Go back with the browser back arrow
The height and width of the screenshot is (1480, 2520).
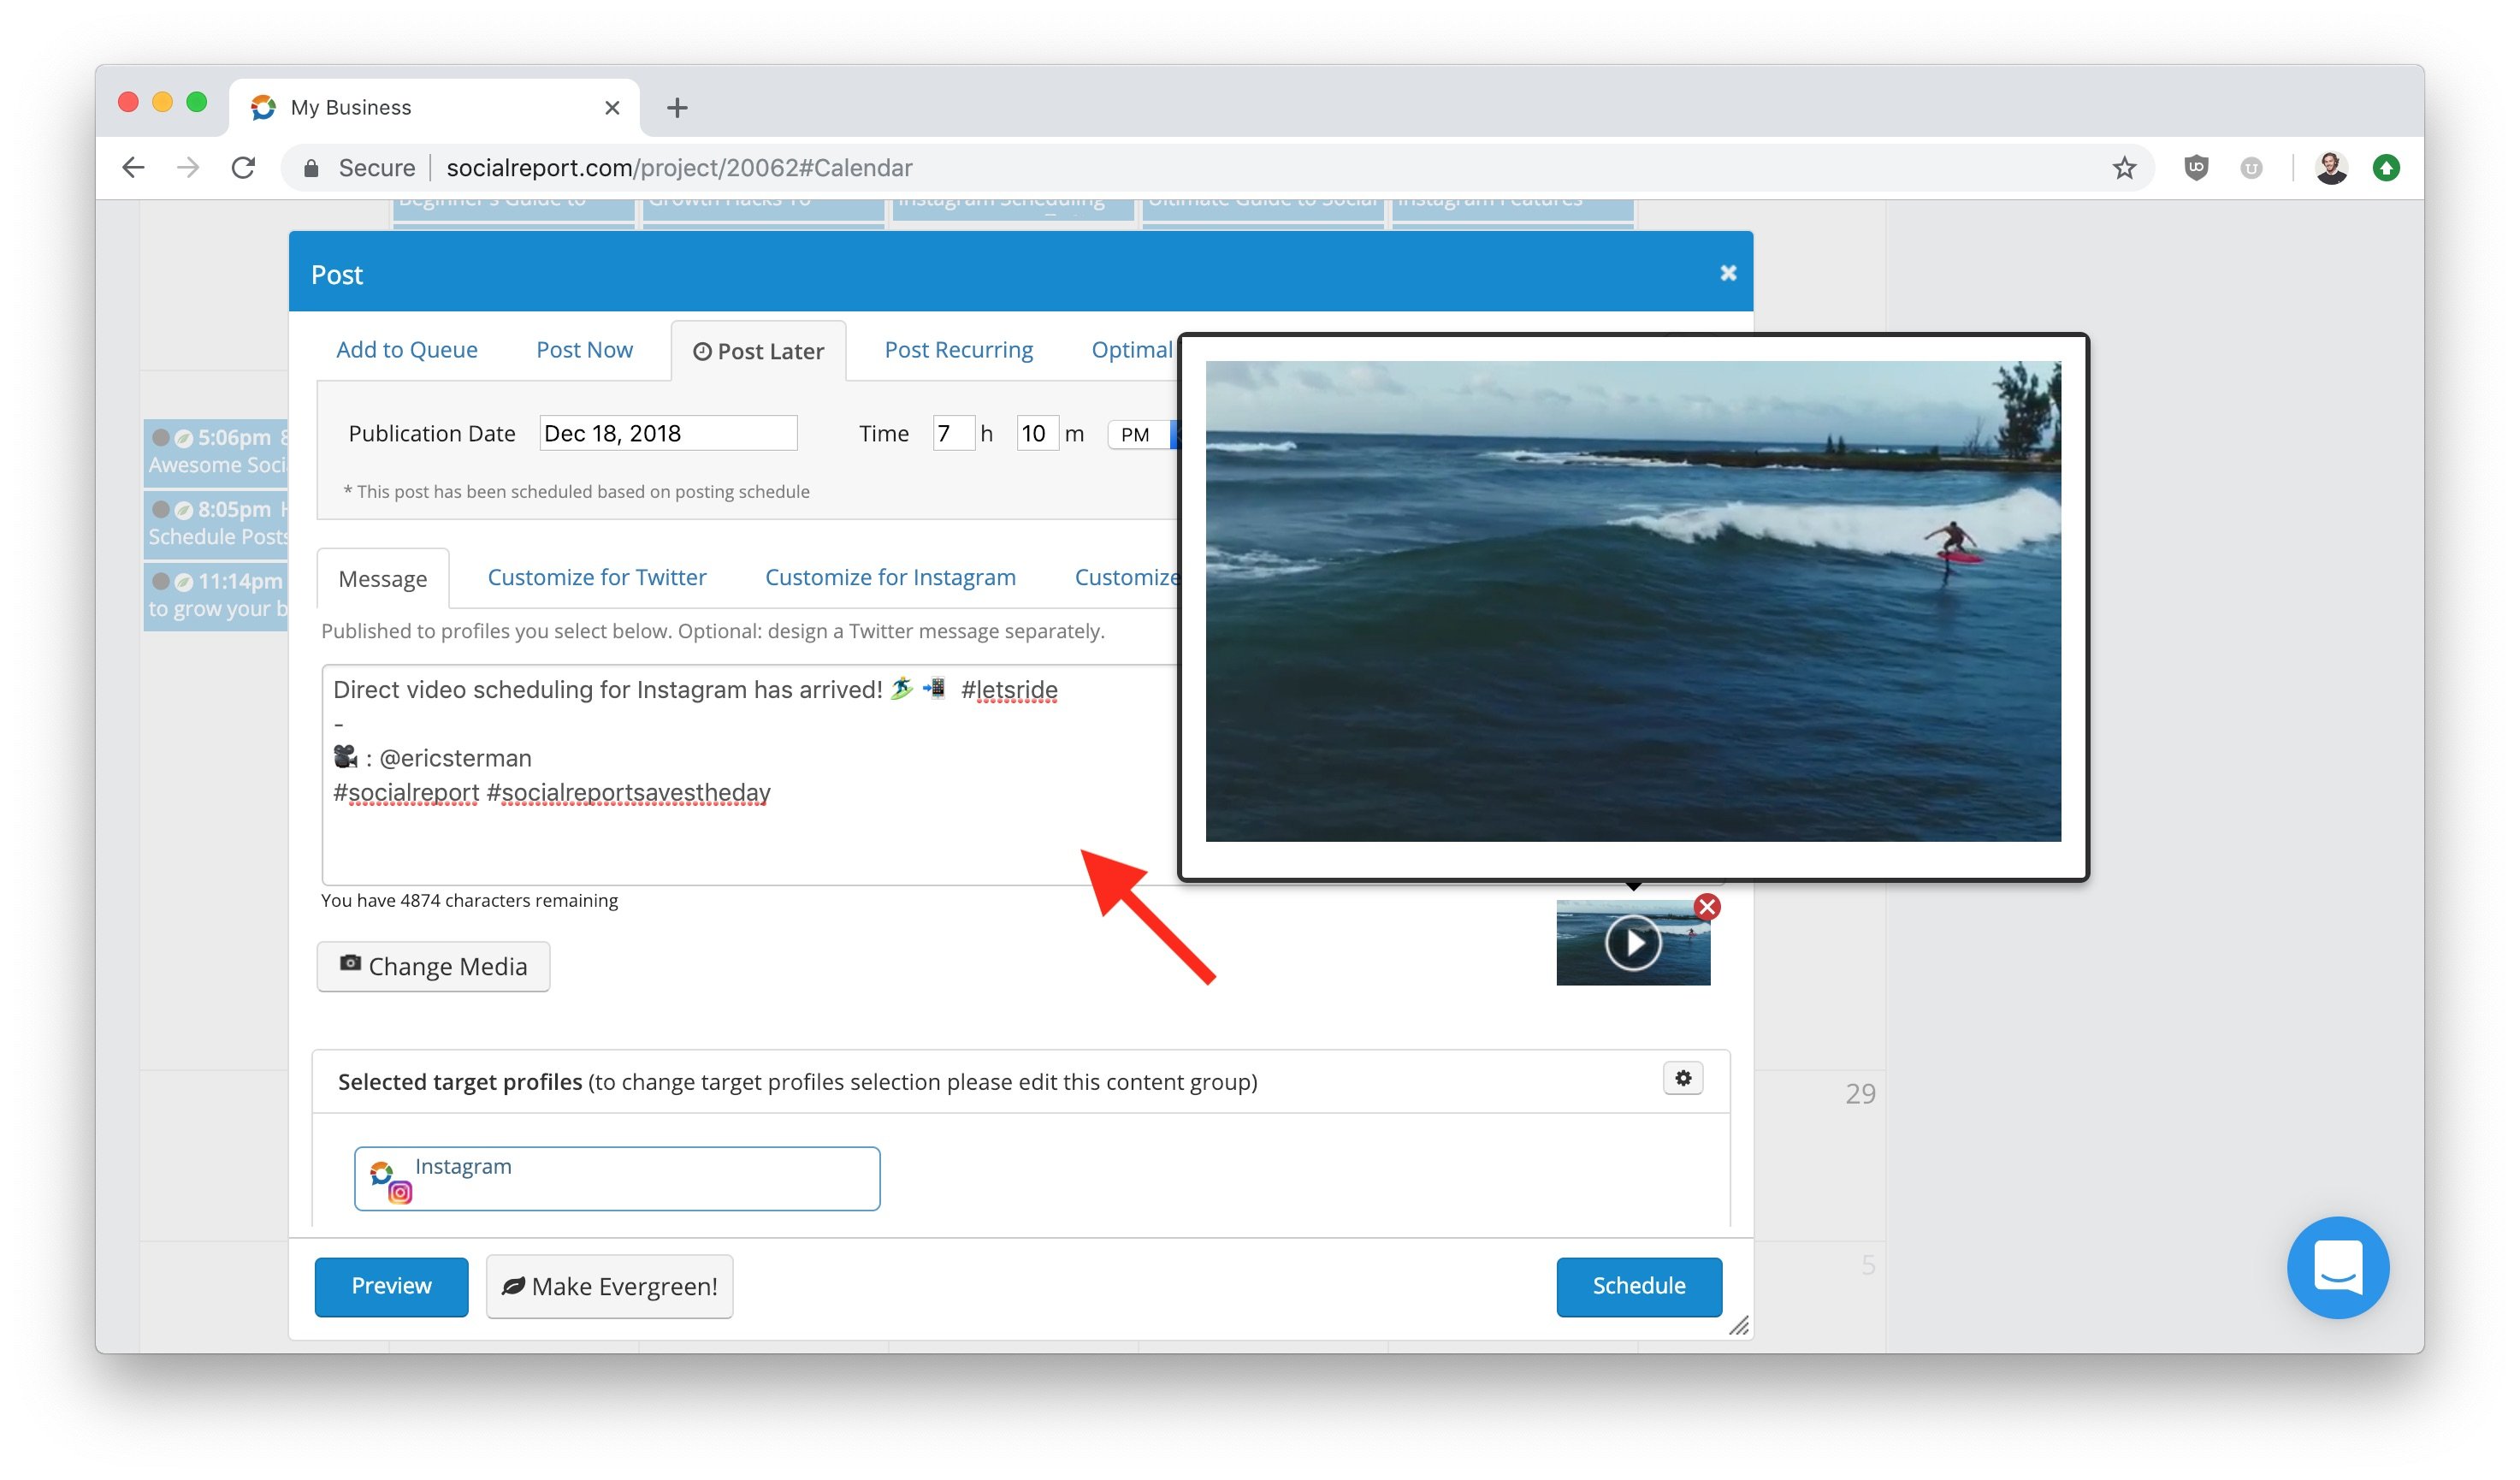pyautogui.click(x=133, y=167)
